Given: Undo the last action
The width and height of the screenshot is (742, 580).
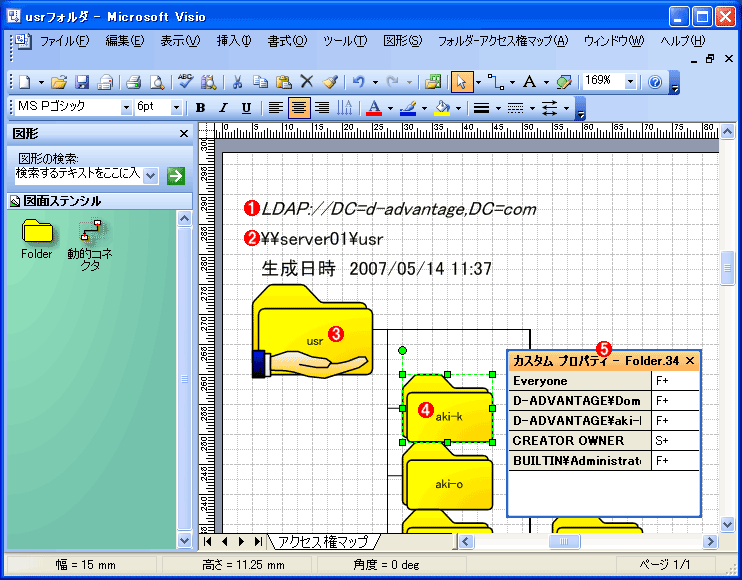Looking at the screenshot, I should [358, 82].
